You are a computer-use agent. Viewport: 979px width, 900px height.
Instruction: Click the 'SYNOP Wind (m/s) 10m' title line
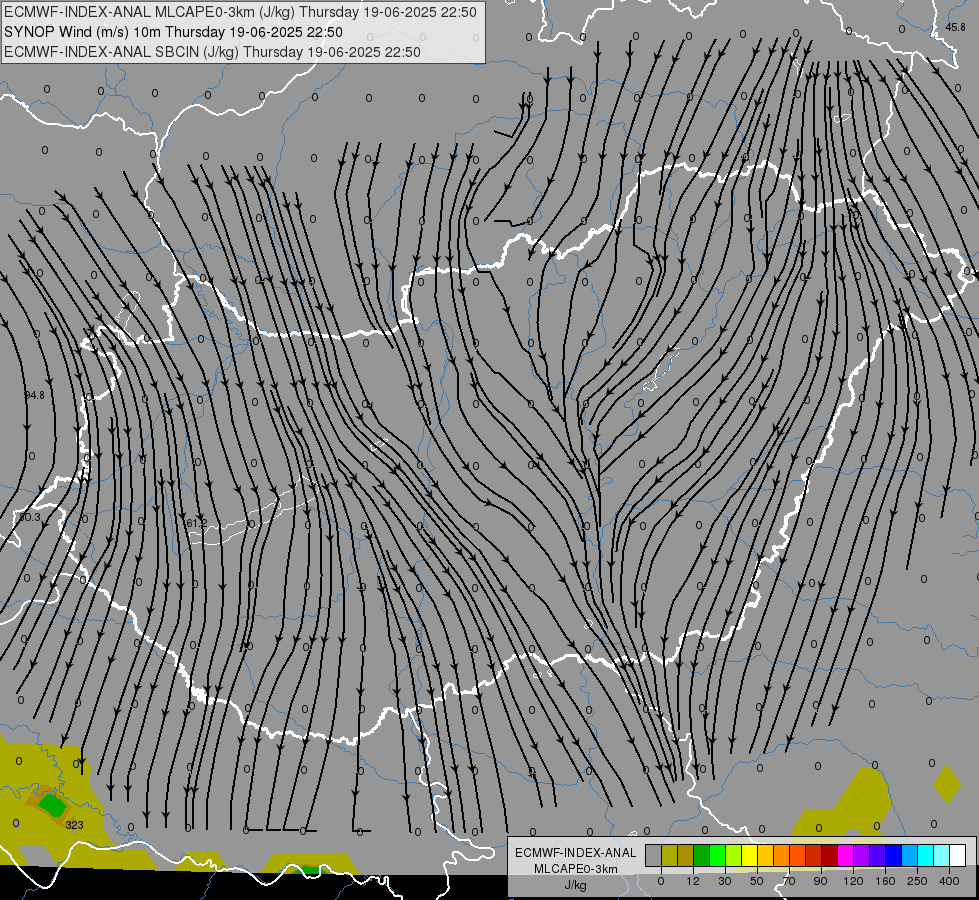[174, 32]
